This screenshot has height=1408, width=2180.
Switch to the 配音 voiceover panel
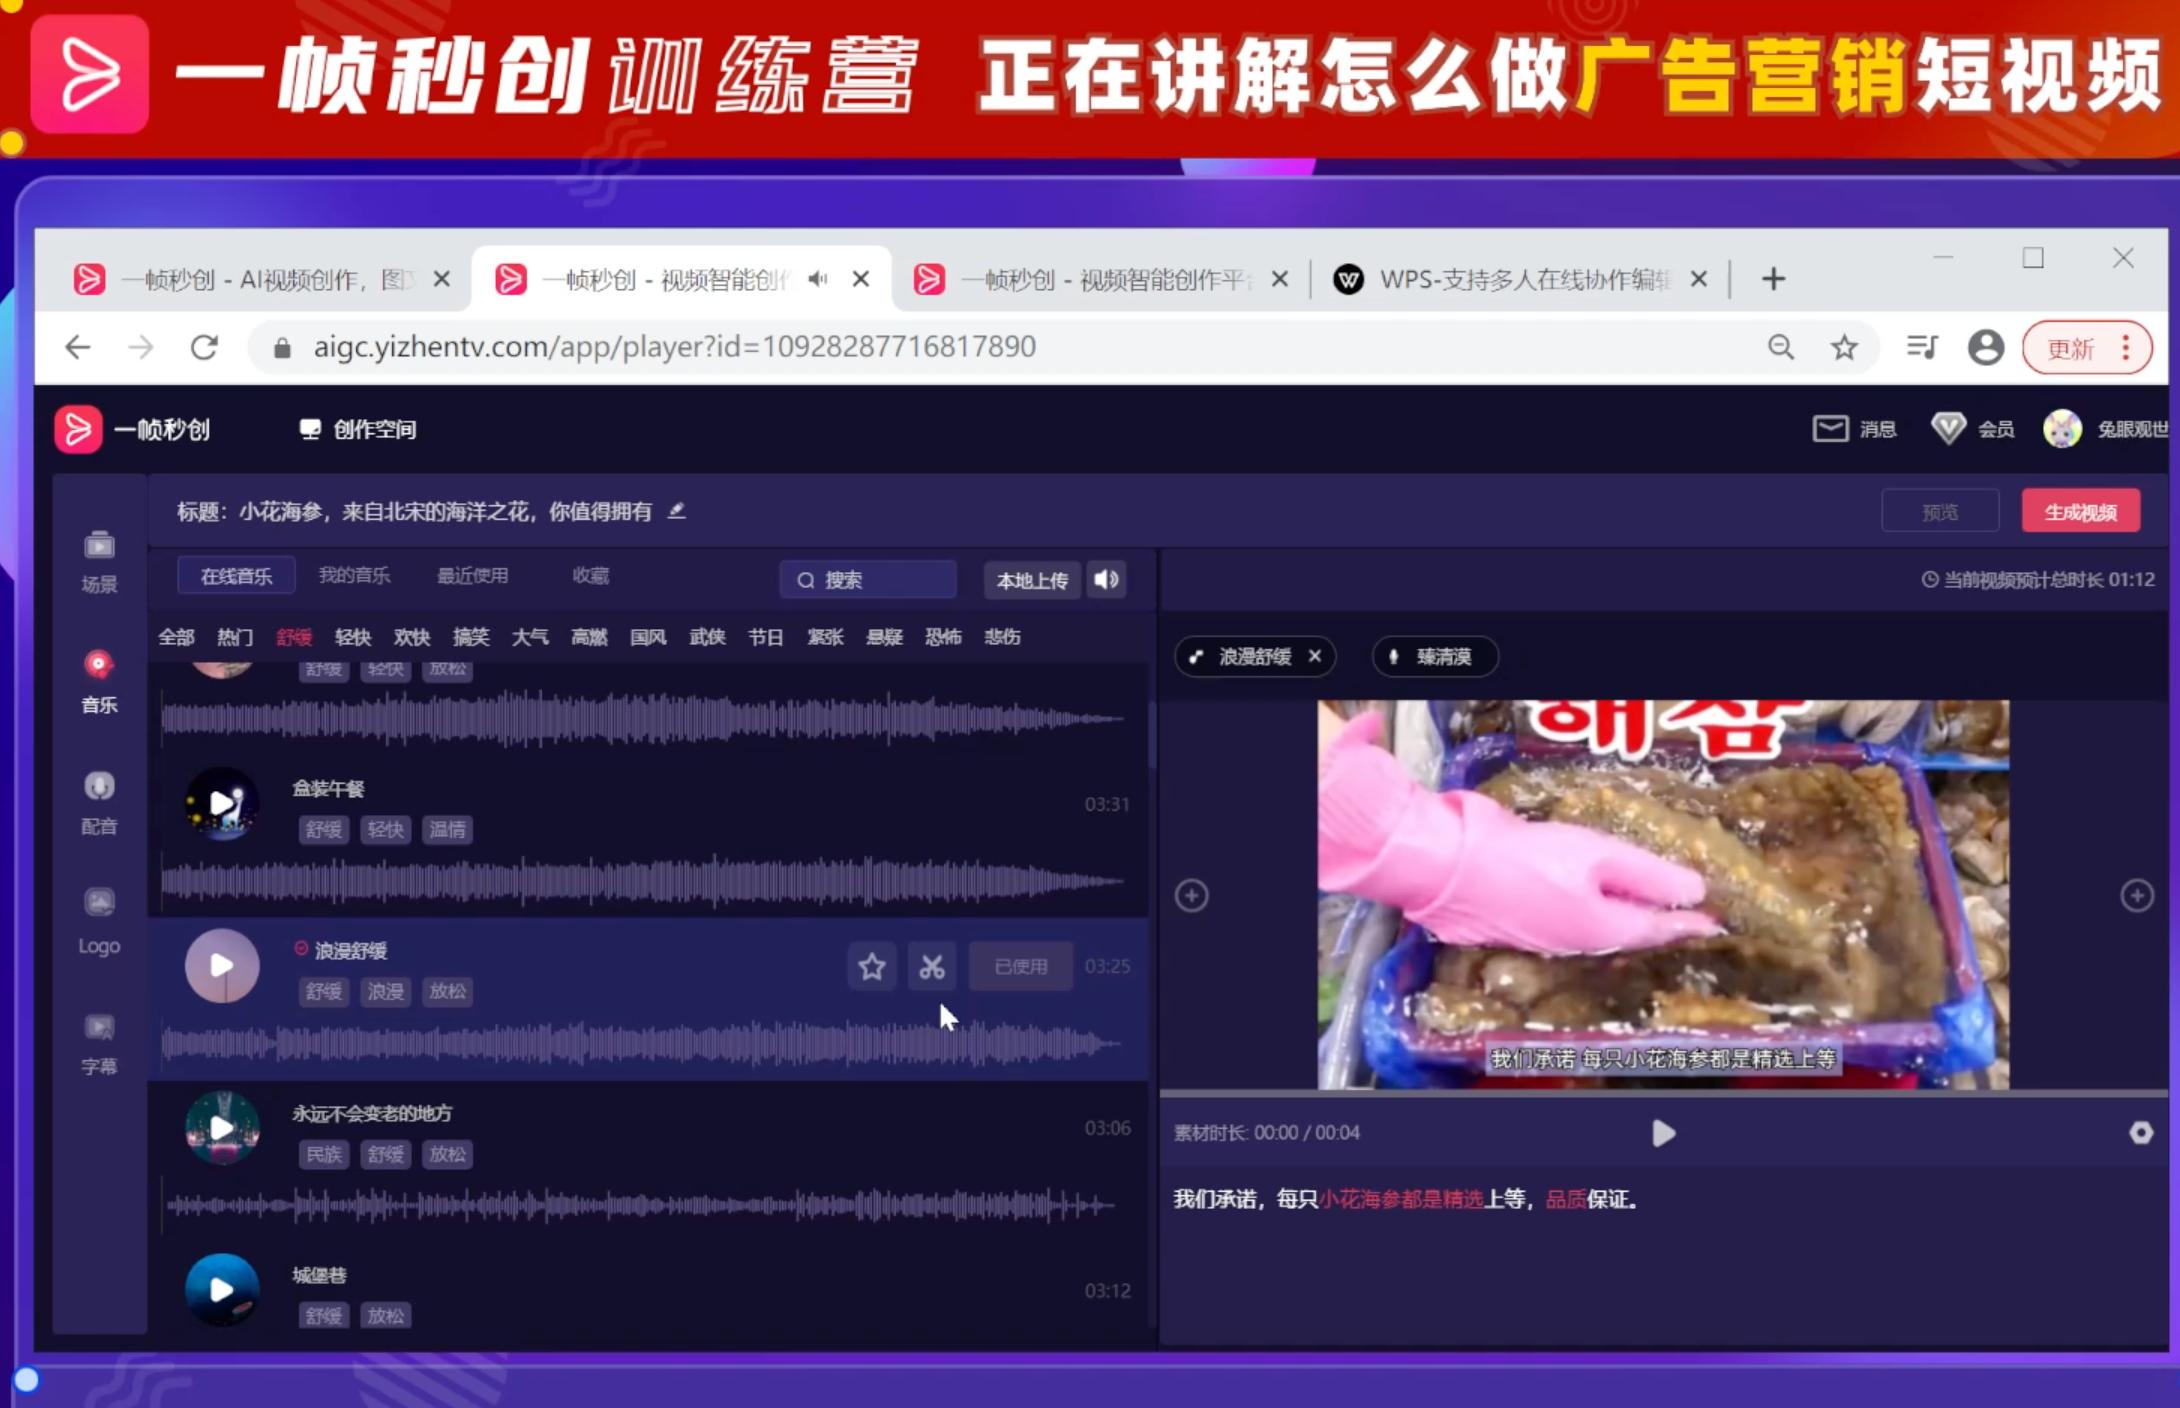(x=98, y=800)
